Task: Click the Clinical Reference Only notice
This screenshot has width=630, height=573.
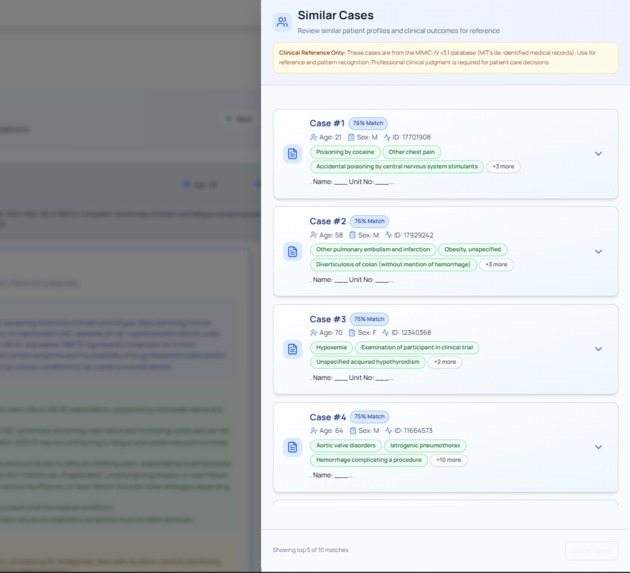Action: pyautogui.click(x=446, y=58)
